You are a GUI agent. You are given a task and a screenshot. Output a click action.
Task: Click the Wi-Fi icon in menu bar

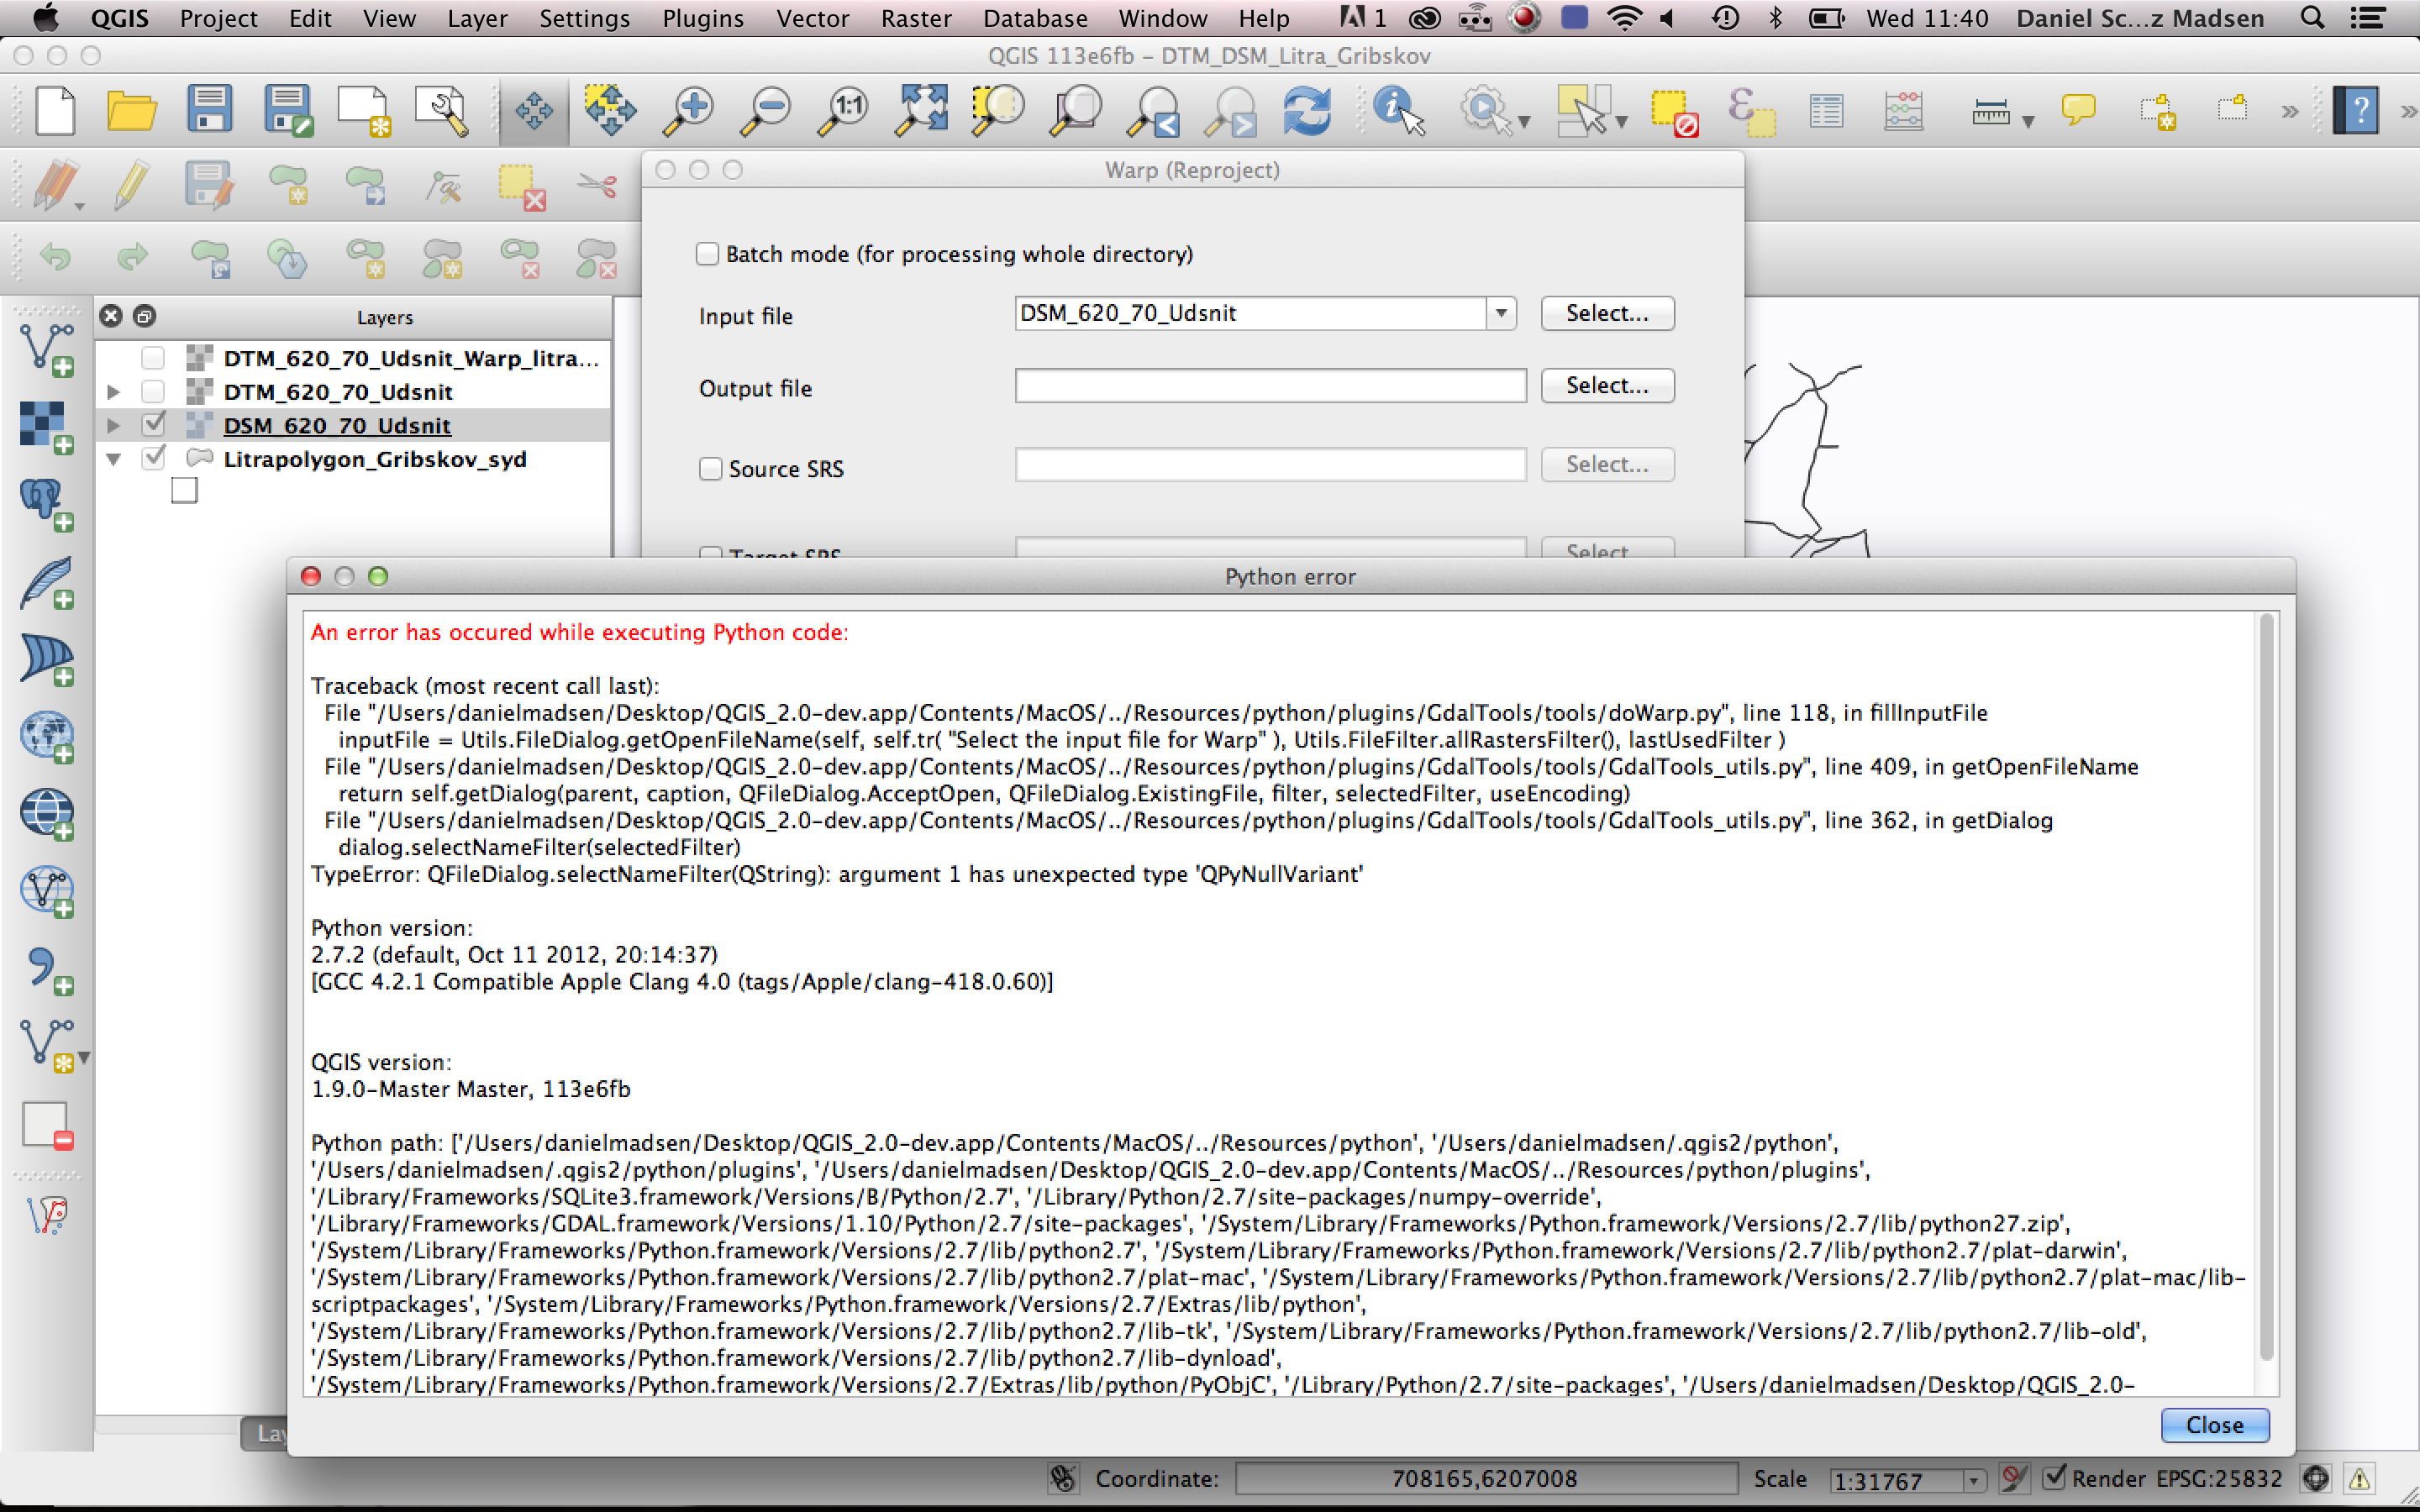1624,18
